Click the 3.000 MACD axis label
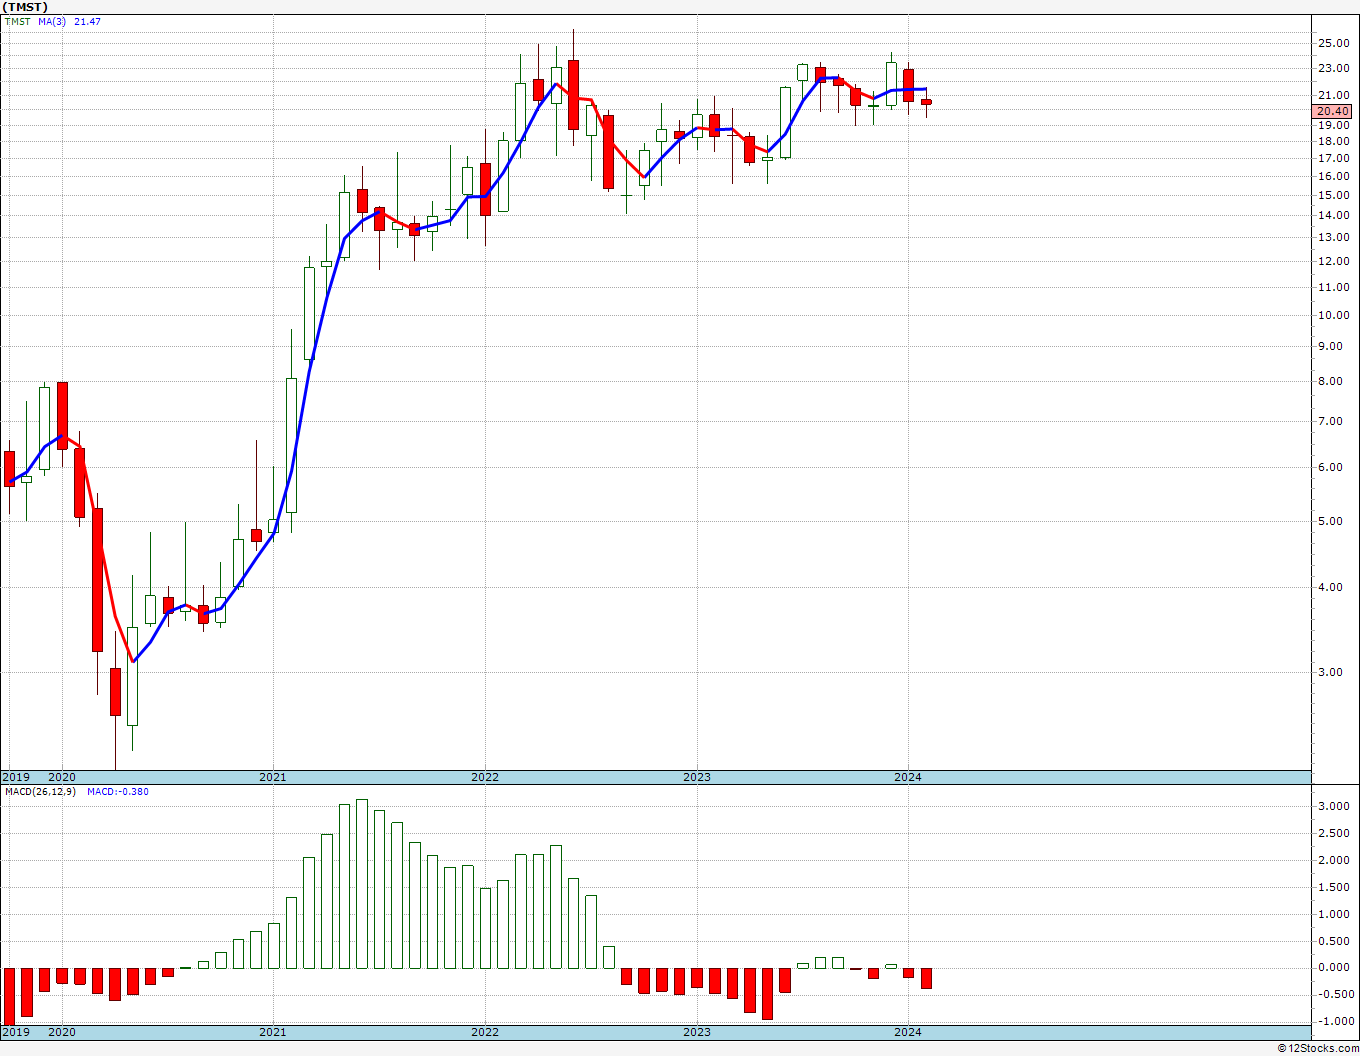 (1333, 807)
